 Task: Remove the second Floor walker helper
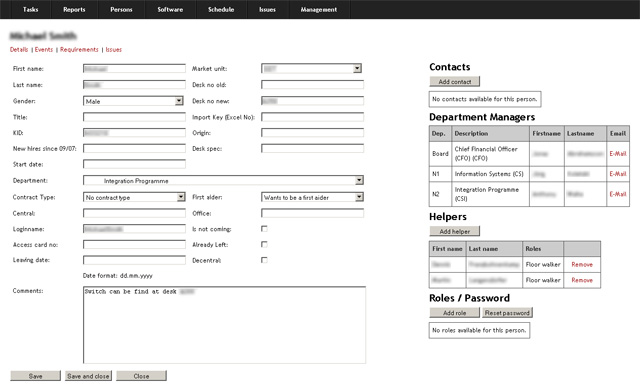[582, 280]
